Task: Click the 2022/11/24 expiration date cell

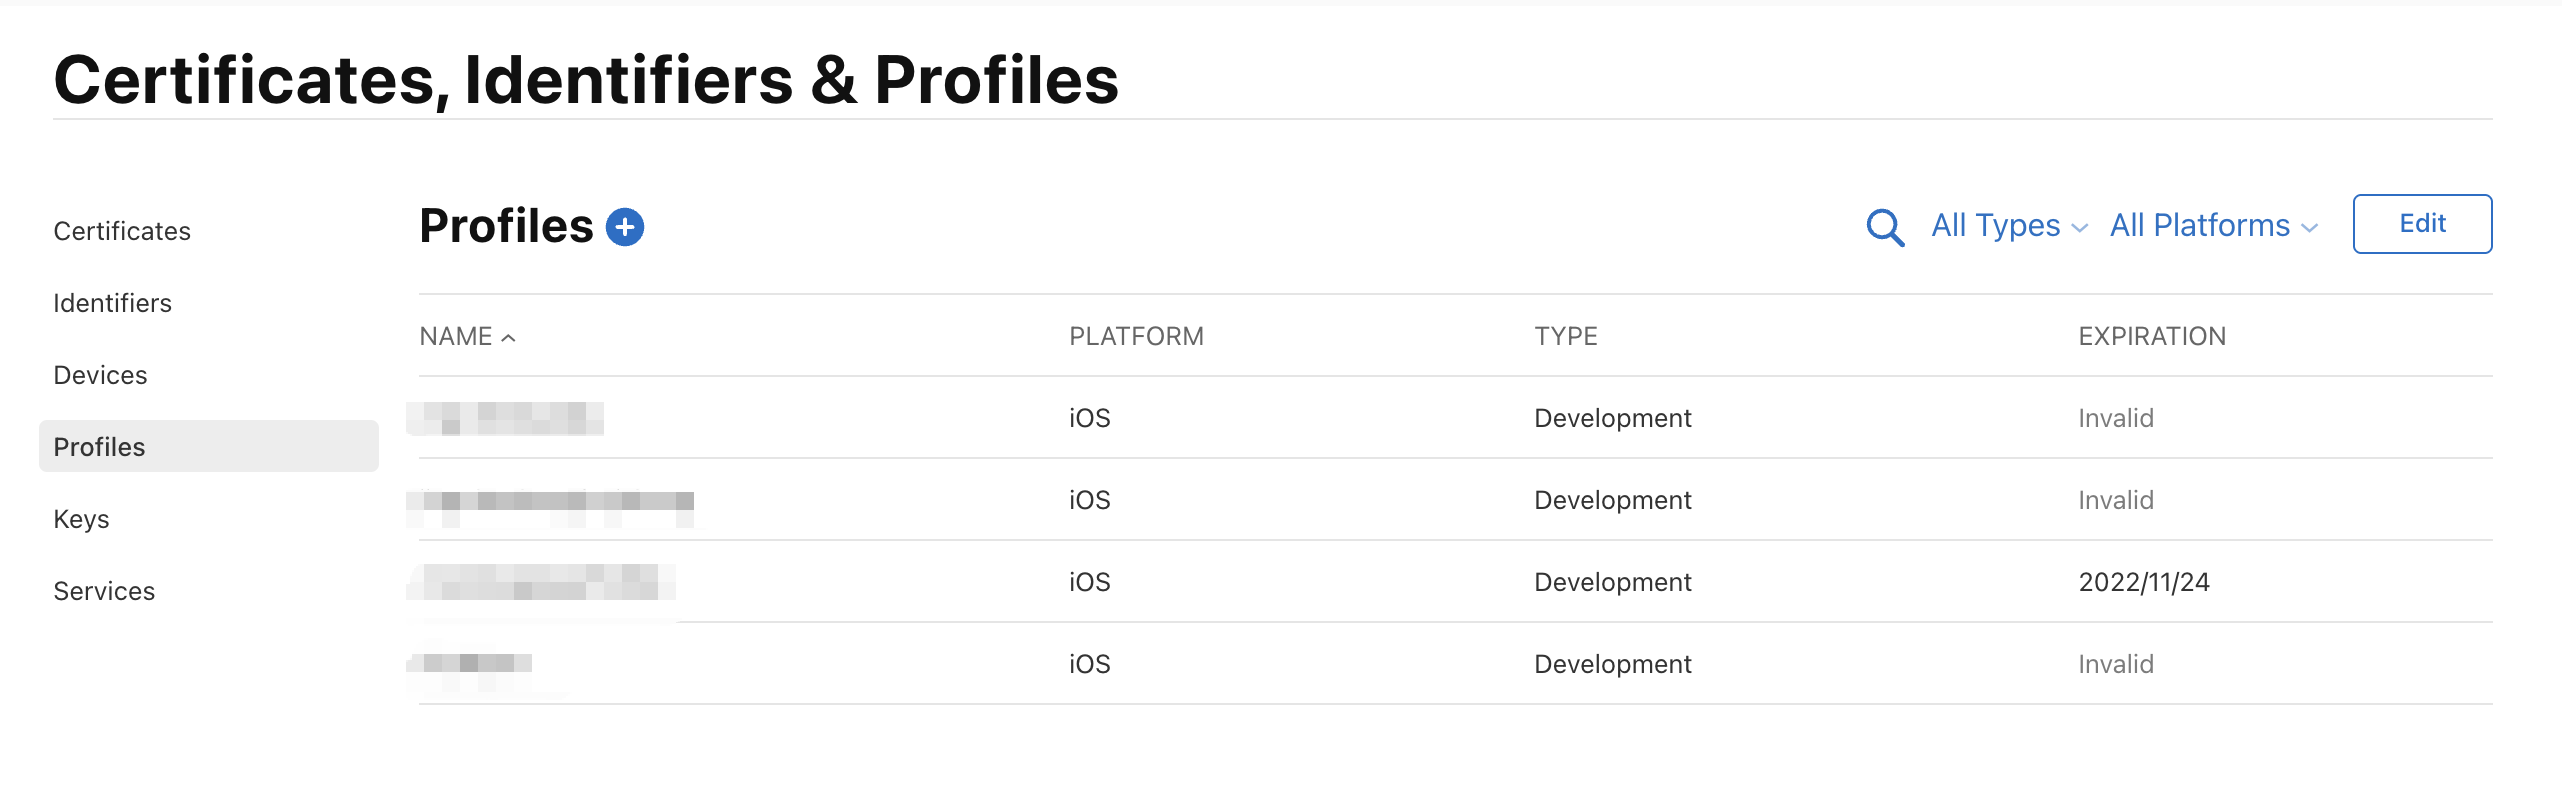Action: (x=2143, y=582)
